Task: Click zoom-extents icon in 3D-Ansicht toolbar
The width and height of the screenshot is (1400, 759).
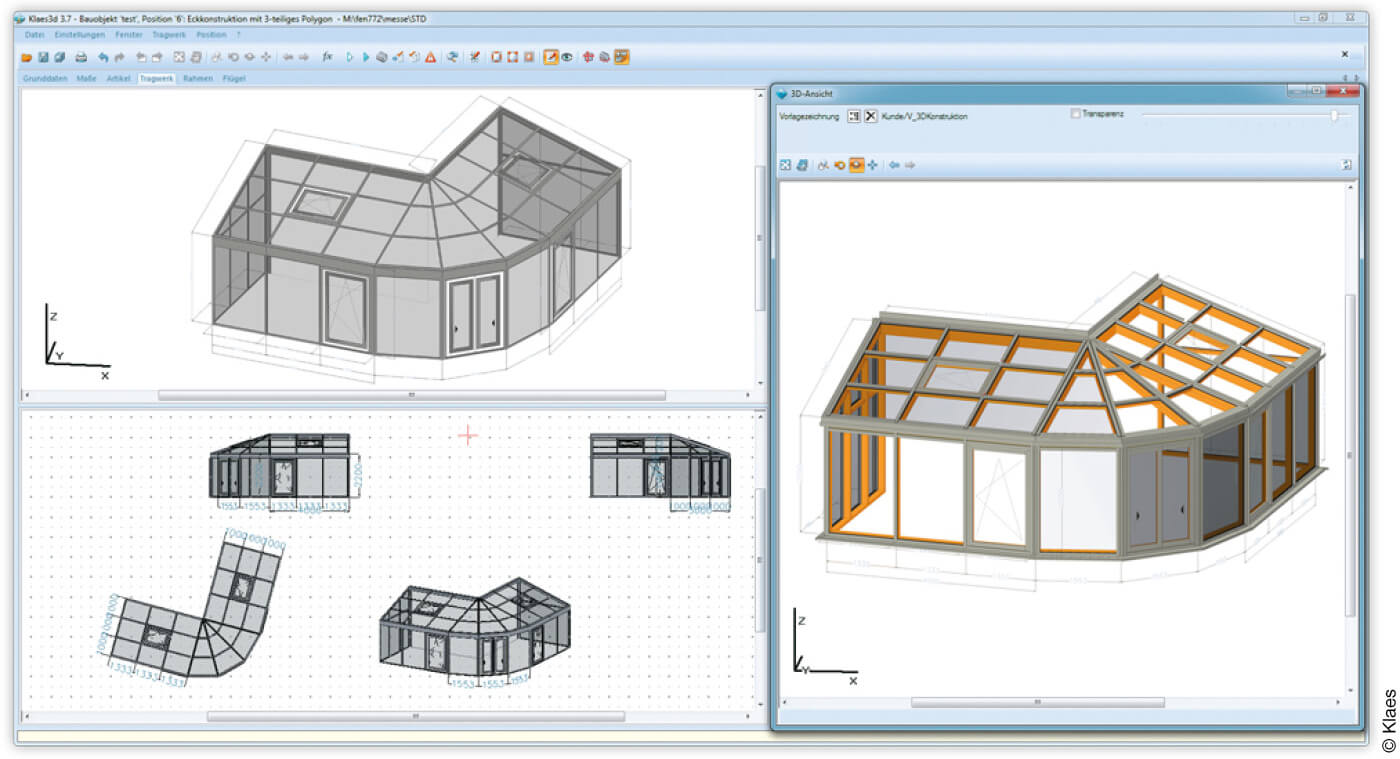Action: [785, 165]
